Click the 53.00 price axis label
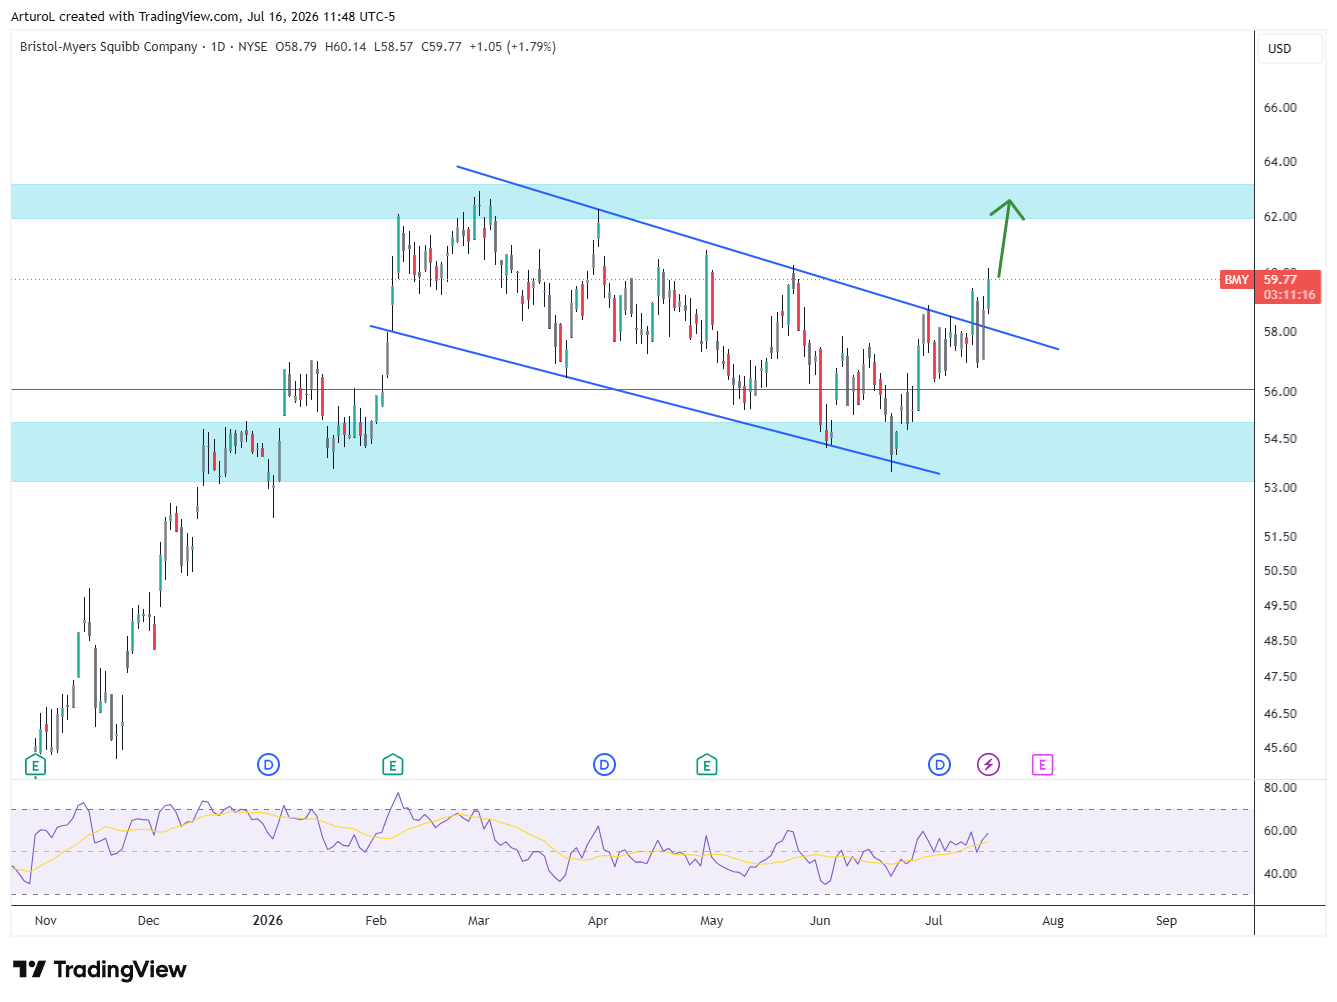The width and height of the screenshot is (1337, 1002). coord(1280,487)
